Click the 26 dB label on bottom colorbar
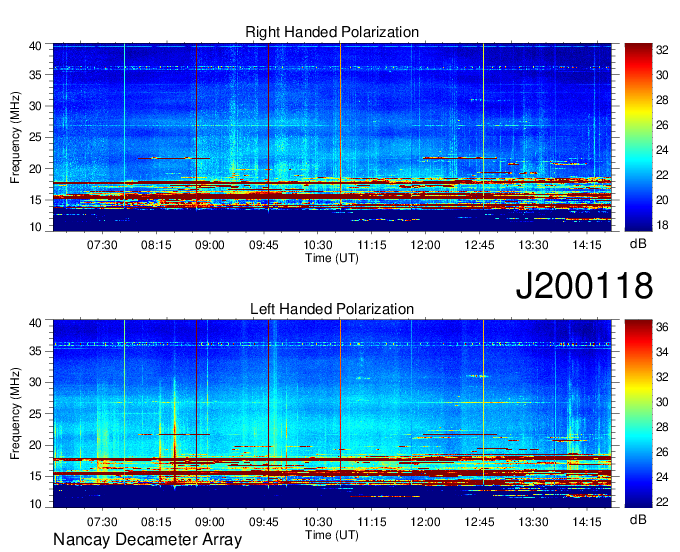 point(662,452)
